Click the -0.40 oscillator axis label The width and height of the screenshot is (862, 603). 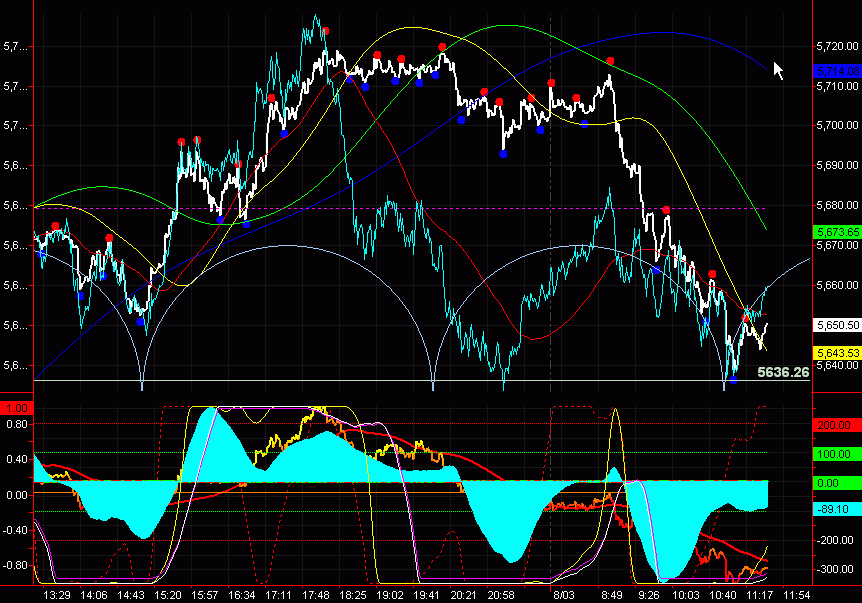click(x=15, y=530)
